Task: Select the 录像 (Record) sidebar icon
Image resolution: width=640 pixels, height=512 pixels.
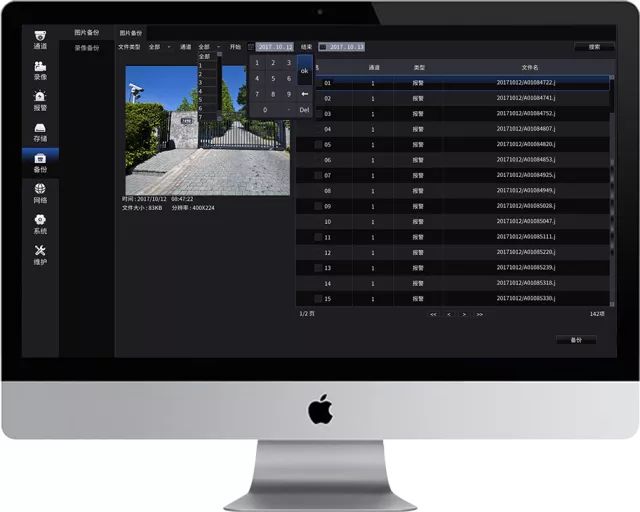Action: click(40, 66)
